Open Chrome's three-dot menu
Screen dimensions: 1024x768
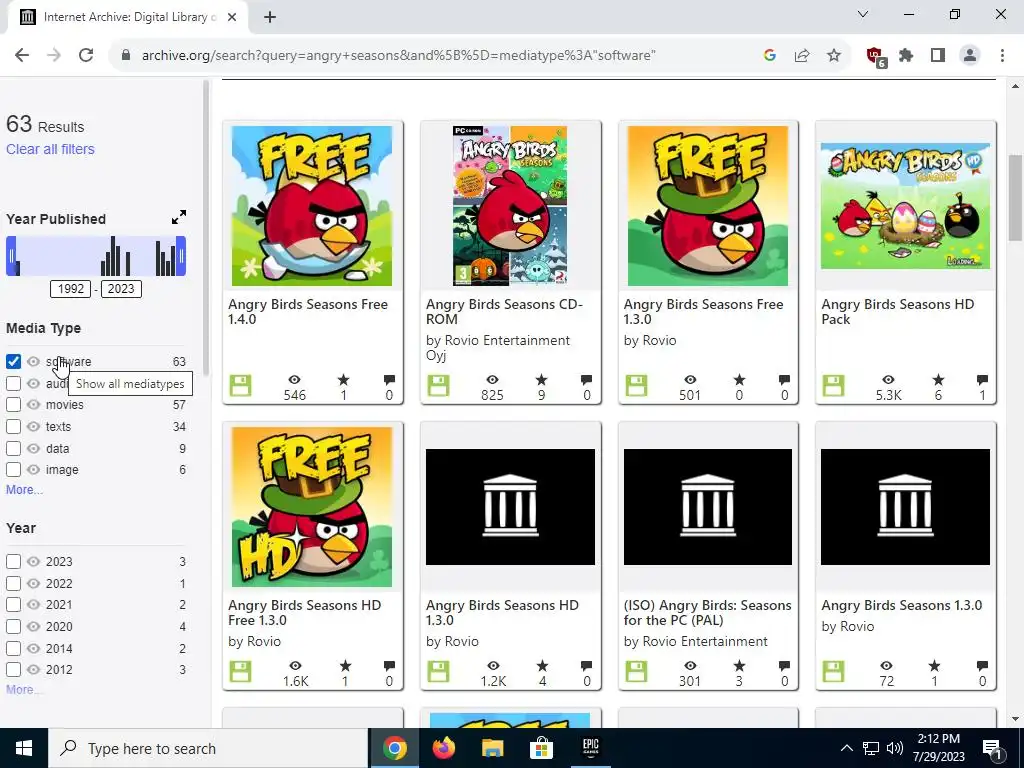(x=1002, y=56)
